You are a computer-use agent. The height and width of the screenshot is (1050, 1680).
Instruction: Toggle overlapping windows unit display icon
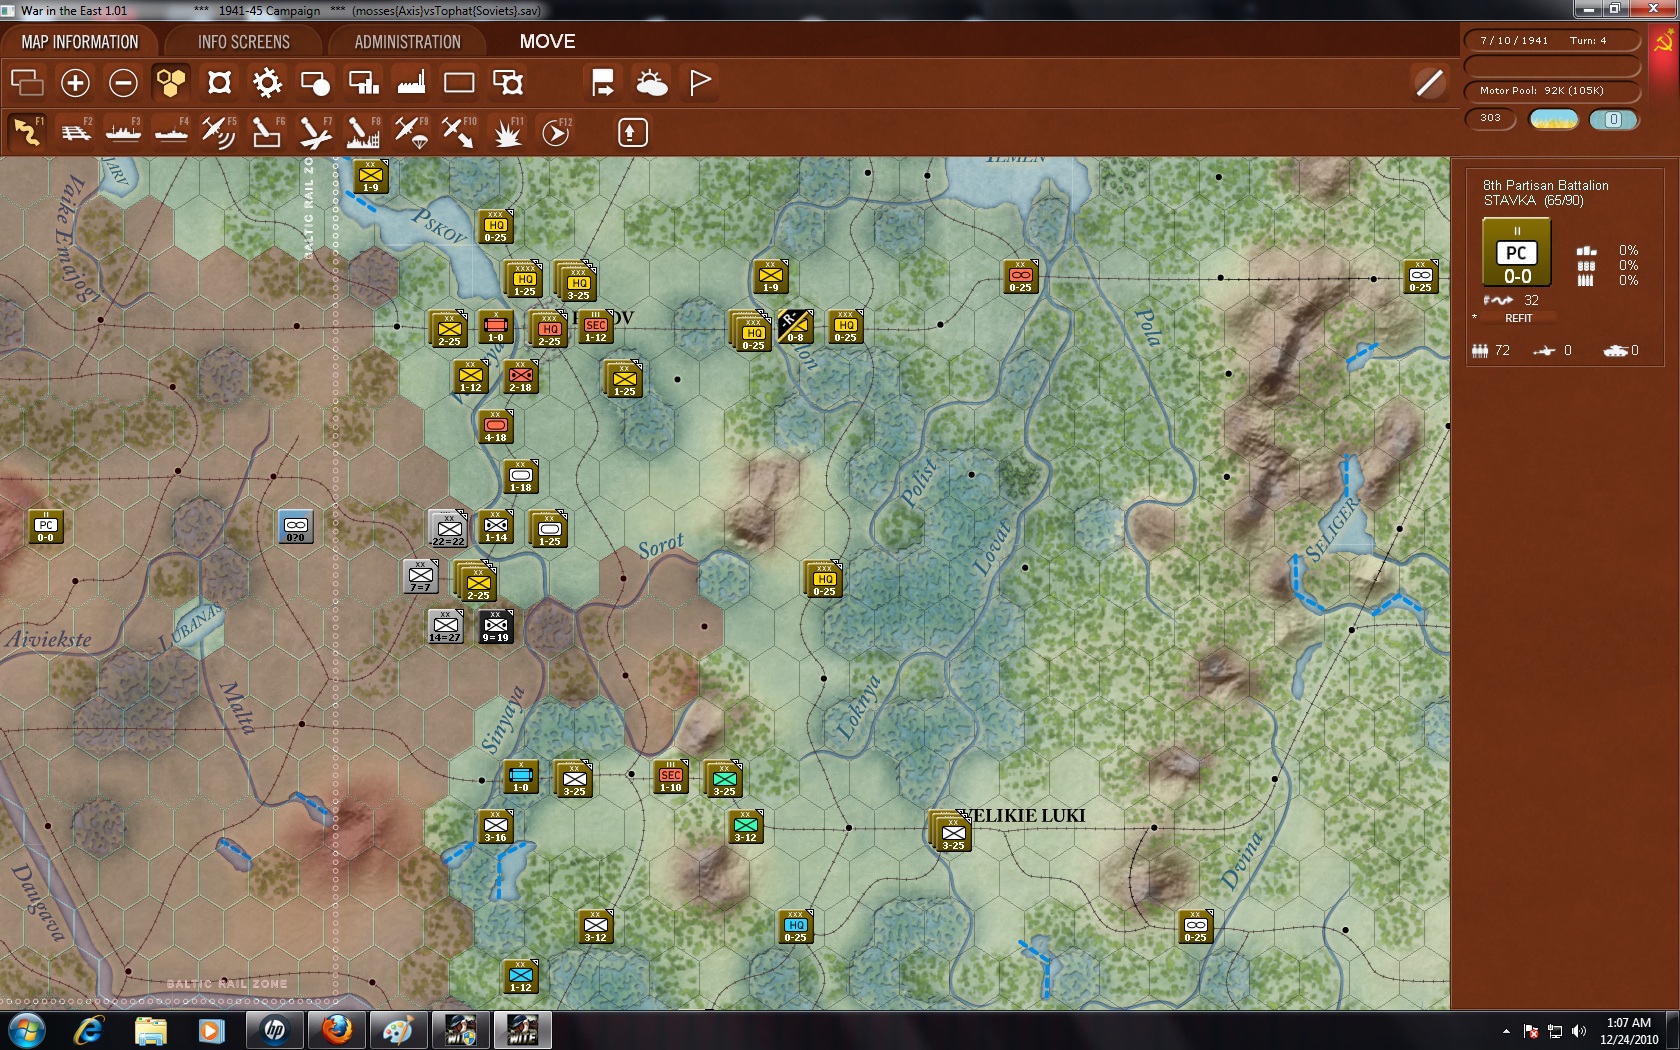(x=27, y=83)
